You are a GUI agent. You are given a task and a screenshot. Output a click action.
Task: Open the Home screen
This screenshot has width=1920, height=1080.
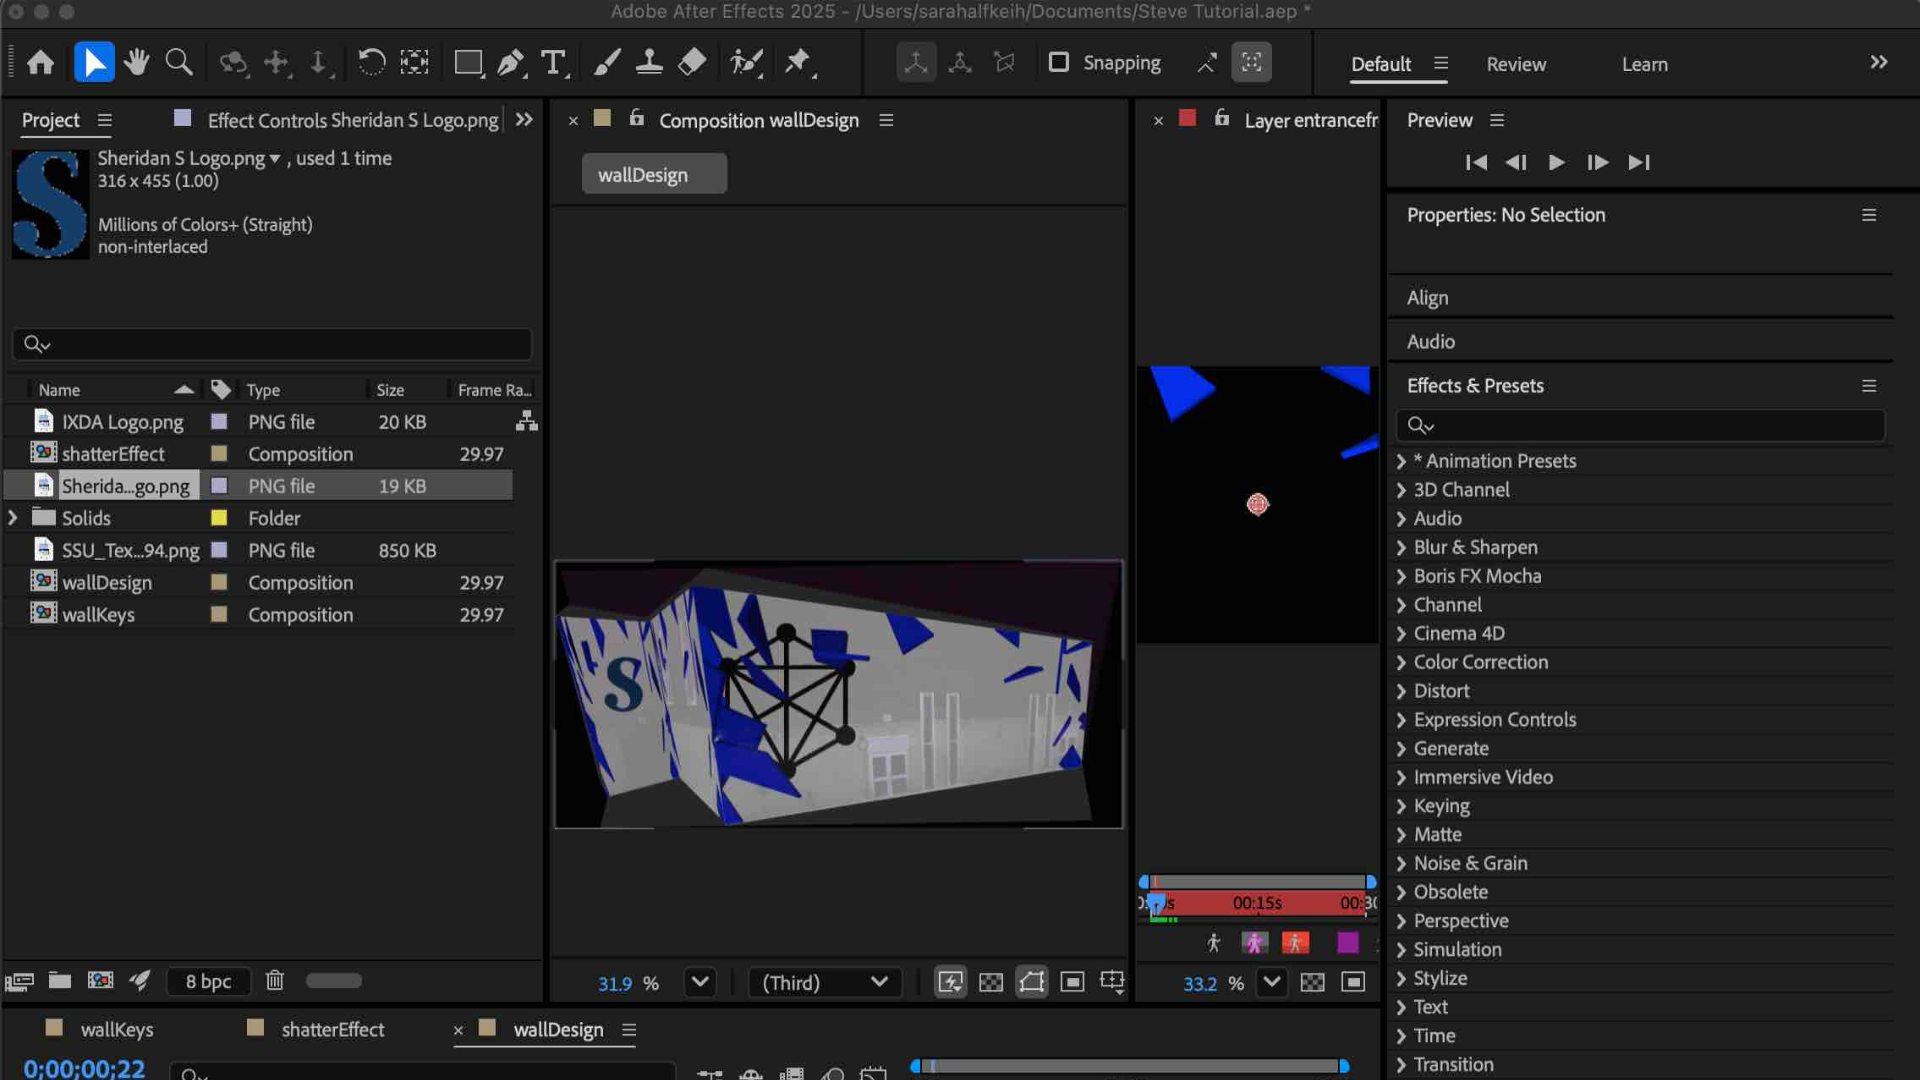(x=41, y=62)
